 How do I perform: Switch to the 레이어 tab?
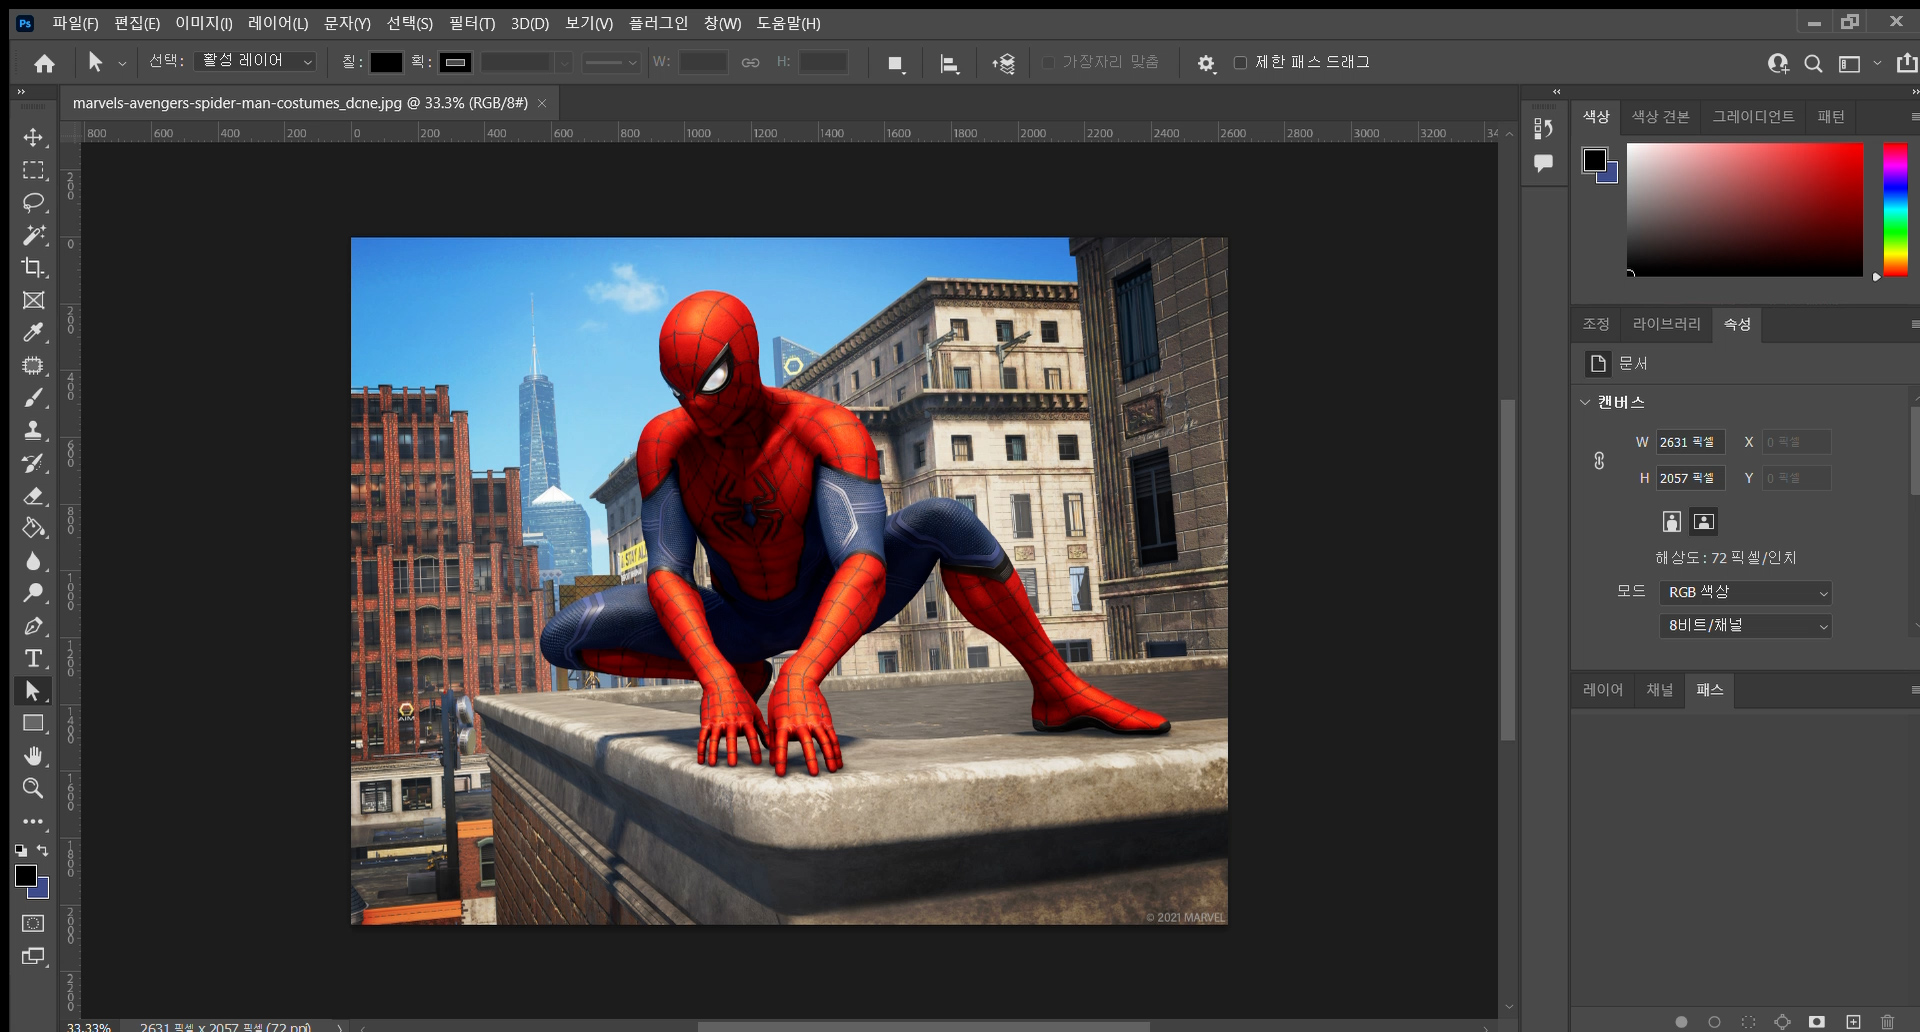1603,690
